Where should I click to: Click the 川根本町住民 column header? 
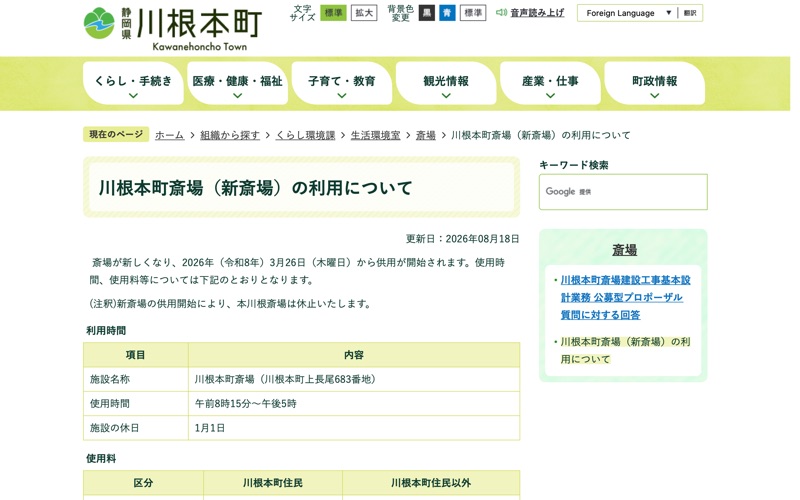pyautogui.click(x=273, y=483)
